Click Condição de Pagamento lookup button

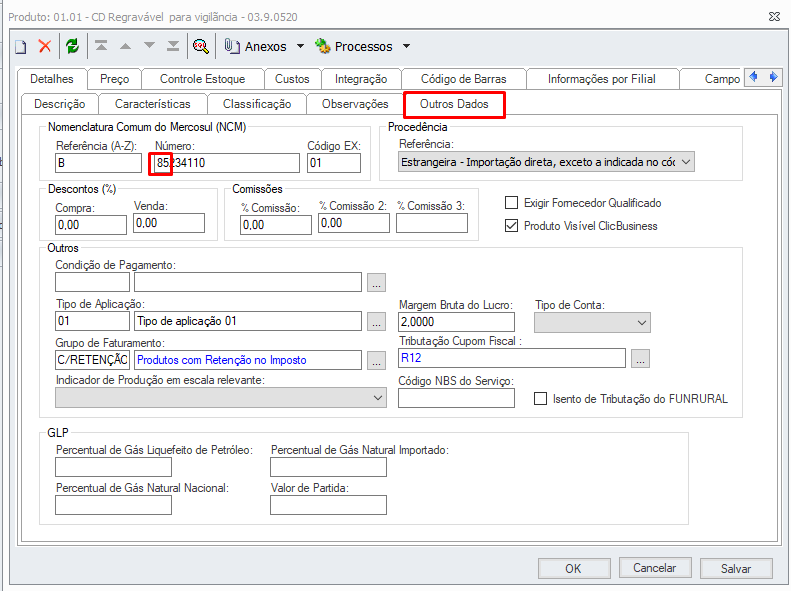[x=376, y=282]
